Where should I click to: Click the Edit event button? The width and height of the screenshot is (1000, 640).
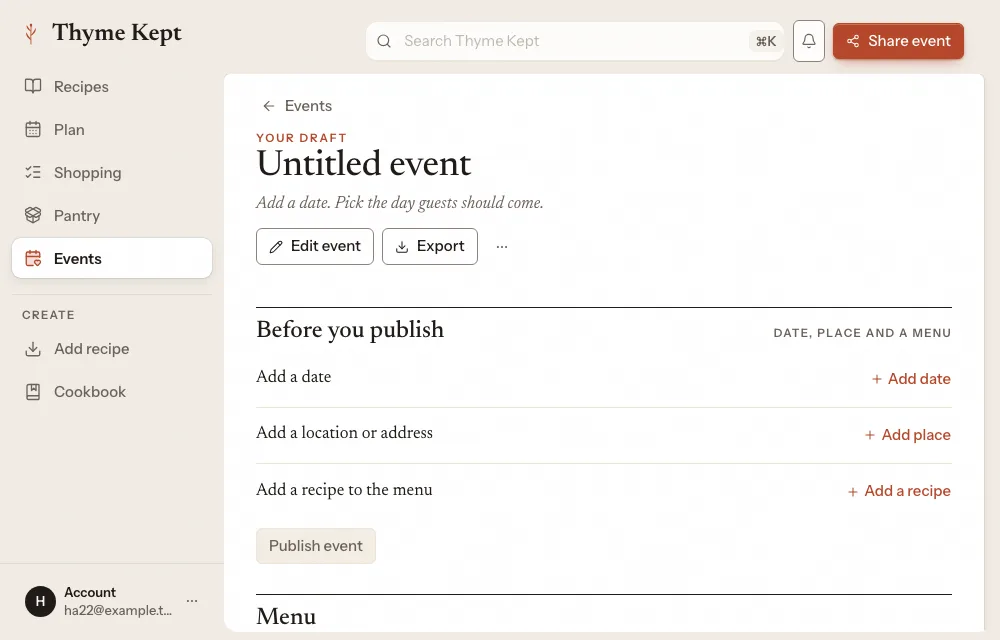click(x=314, y=246)
